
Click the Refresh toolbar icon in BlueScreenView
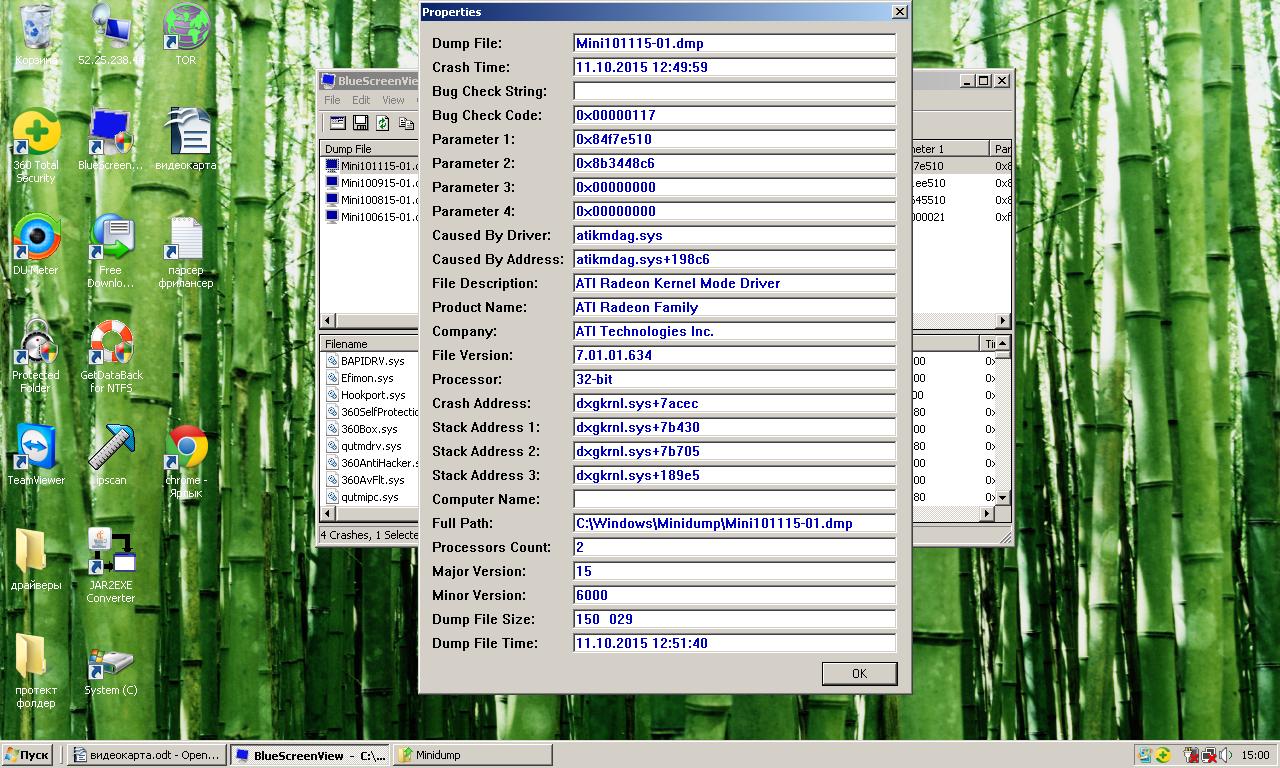(x=383, y=123)
